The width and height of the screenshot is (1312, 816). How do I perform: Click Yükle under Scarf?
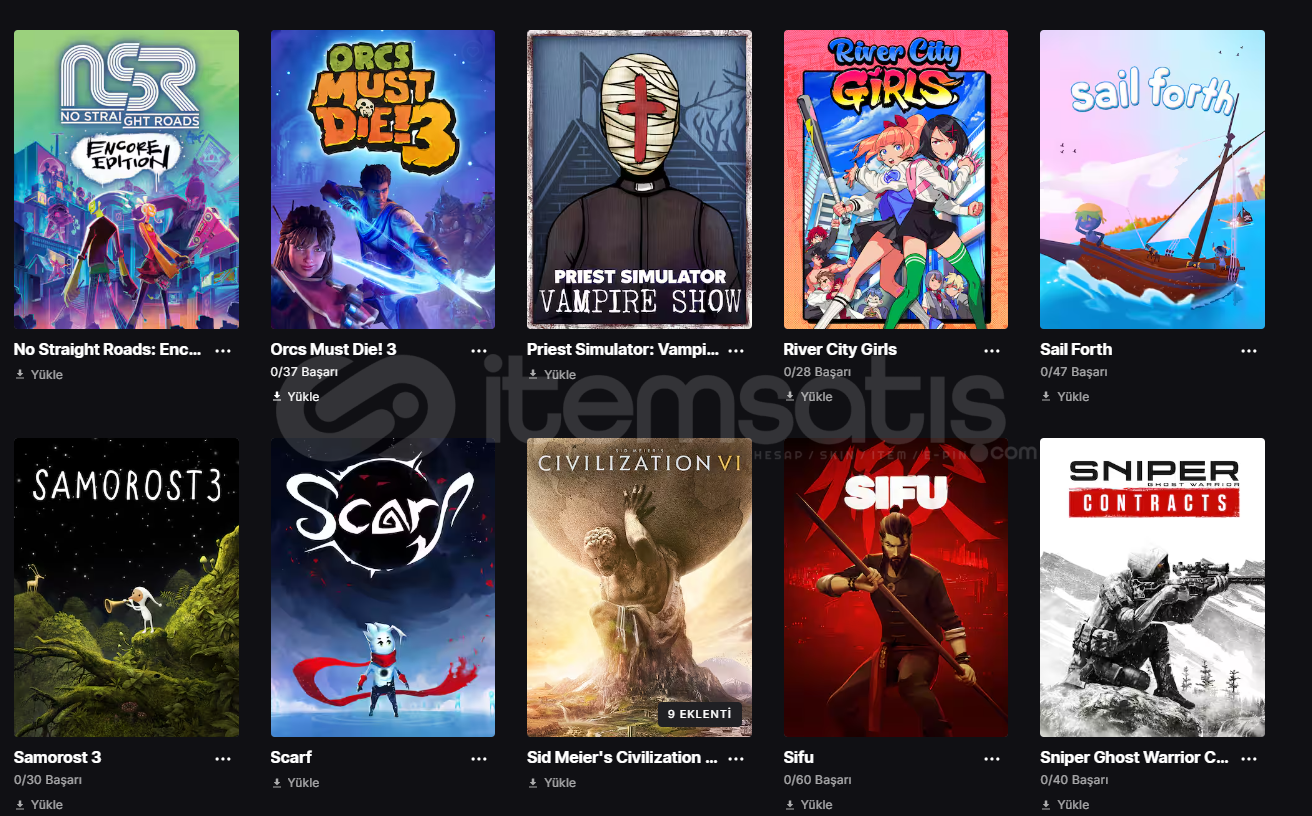[x=296, y=783]
